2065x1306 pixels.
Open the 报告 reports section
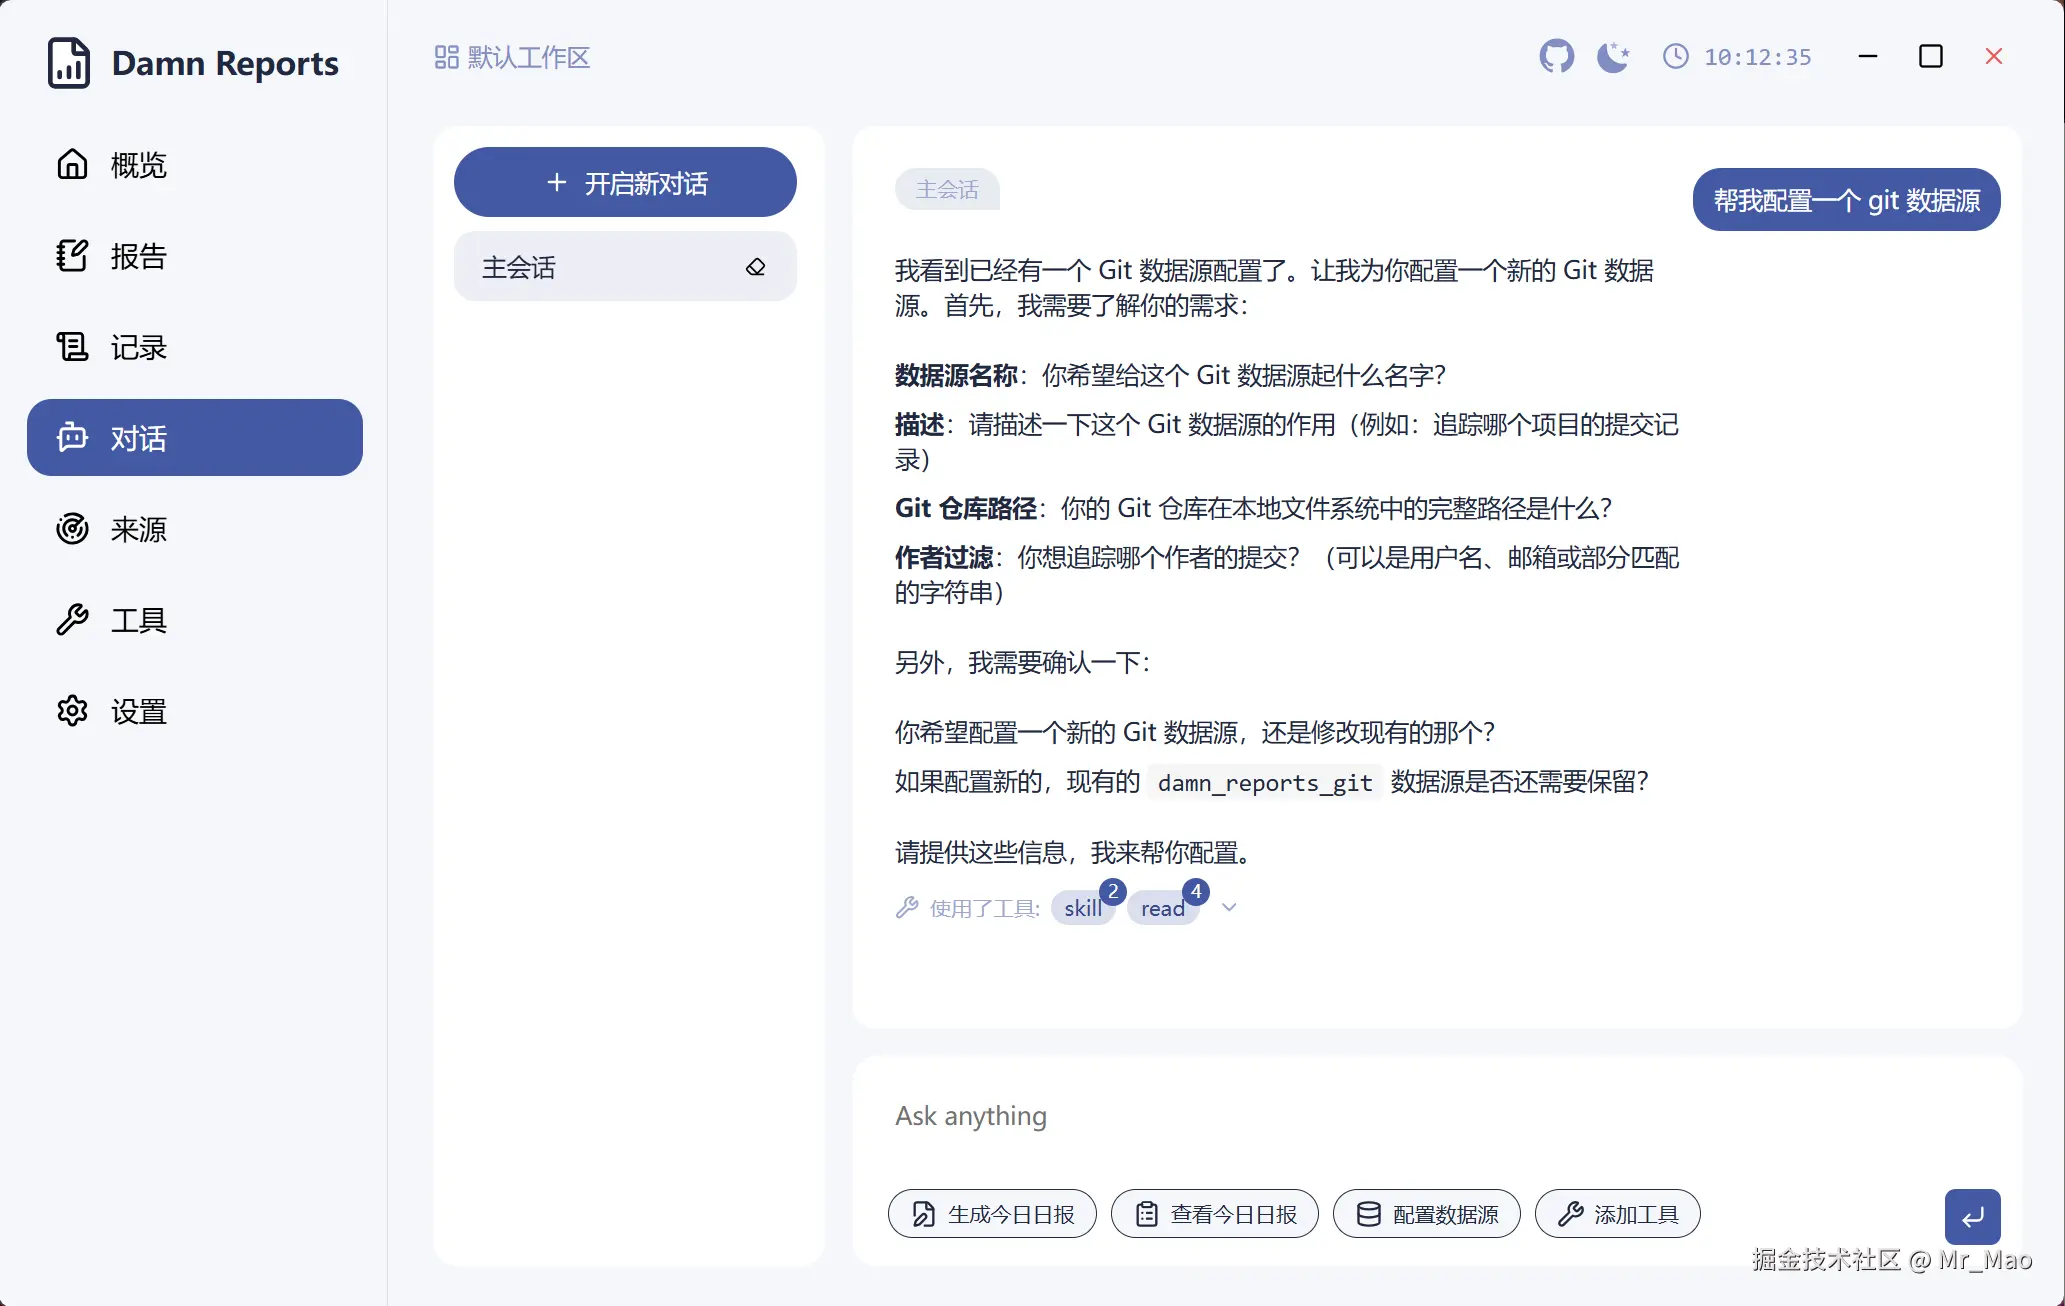point(138,256)
